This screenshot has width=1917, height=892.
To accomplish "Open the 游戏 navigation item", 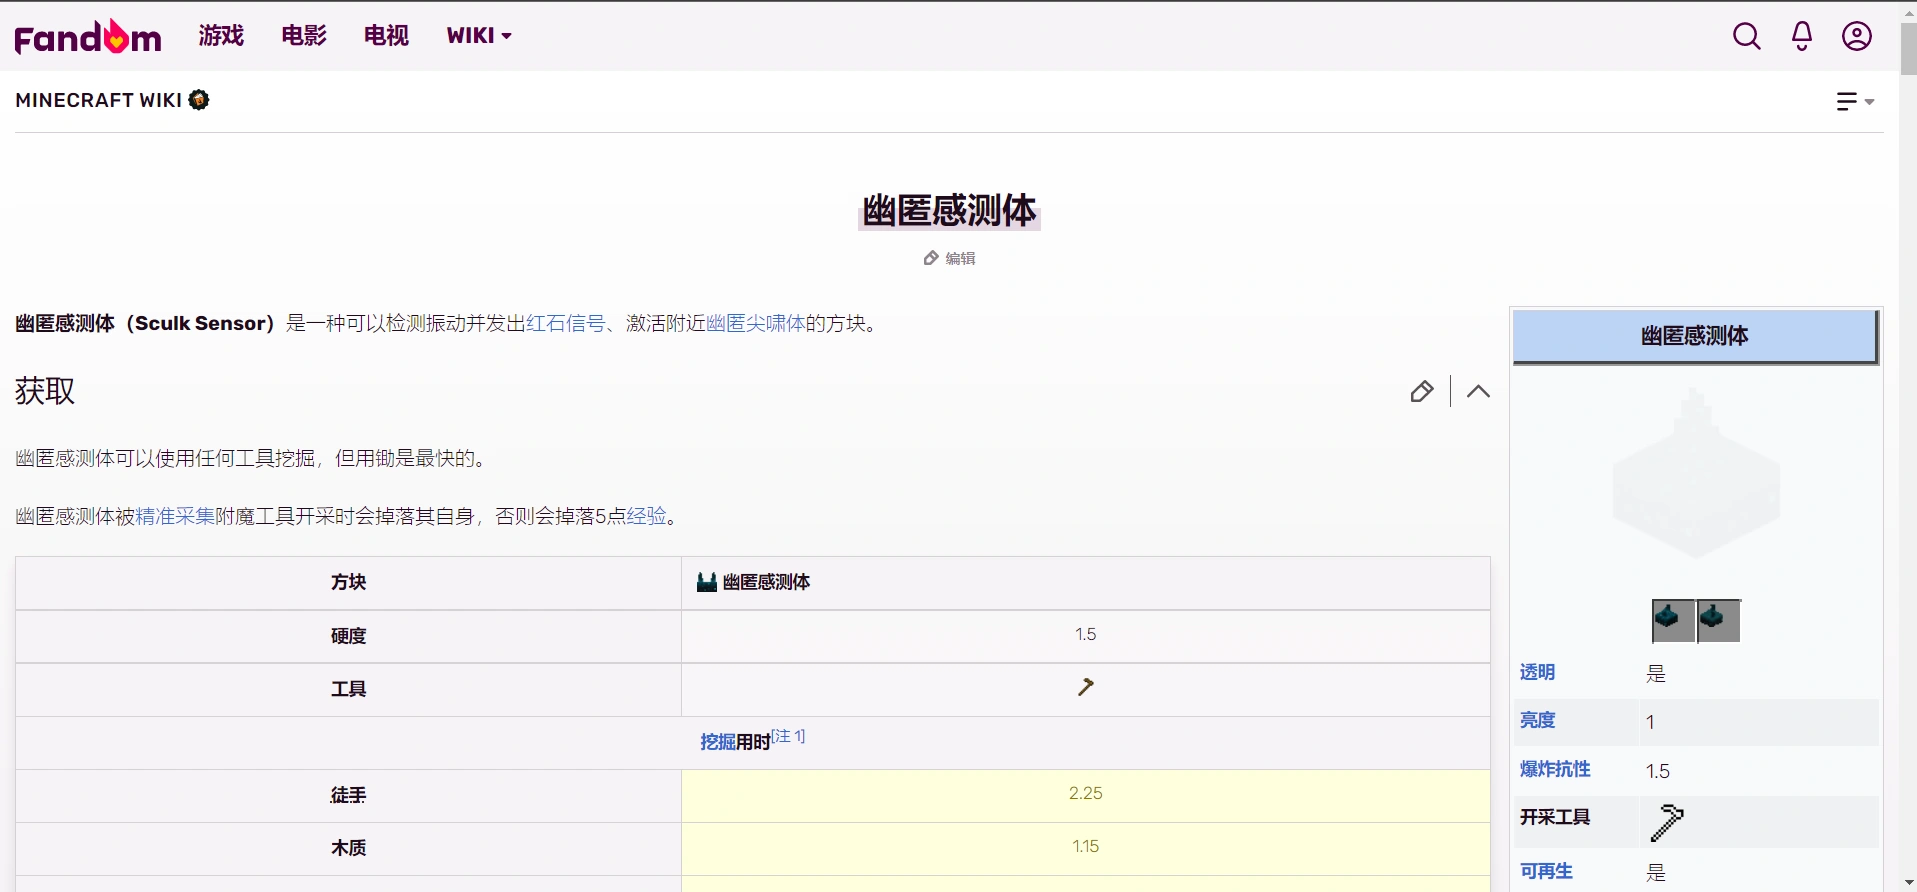I will [221, 36].
